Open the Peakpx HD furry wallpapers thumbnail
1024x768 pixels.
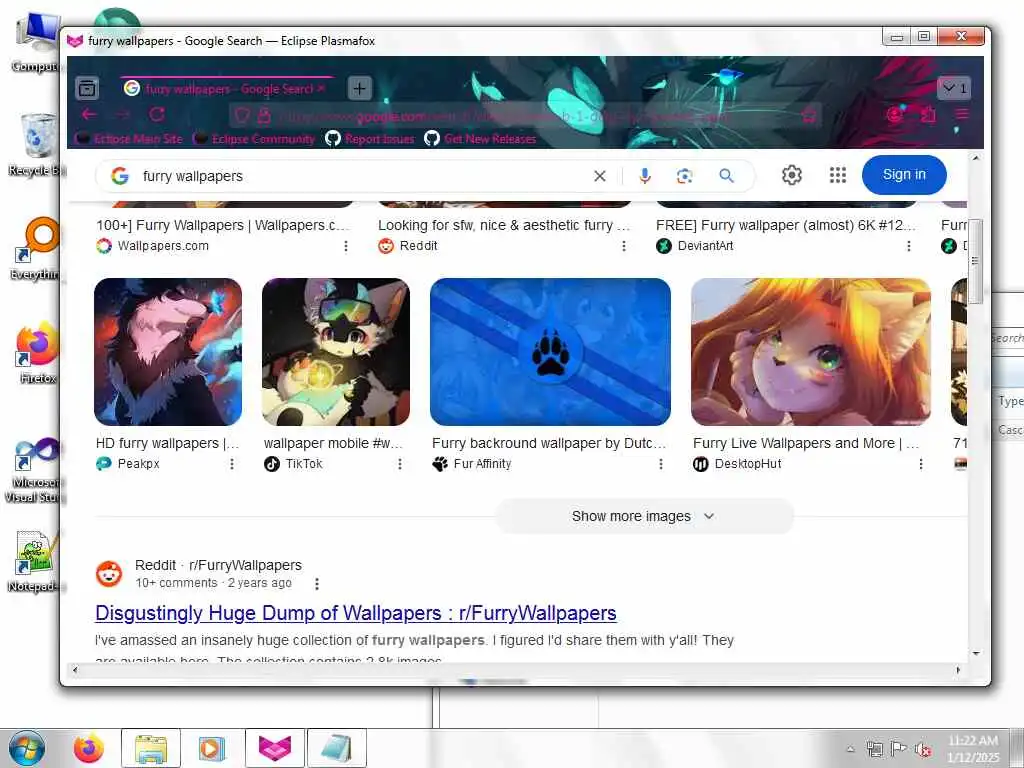pyautogui.click(x=168, y=352)
